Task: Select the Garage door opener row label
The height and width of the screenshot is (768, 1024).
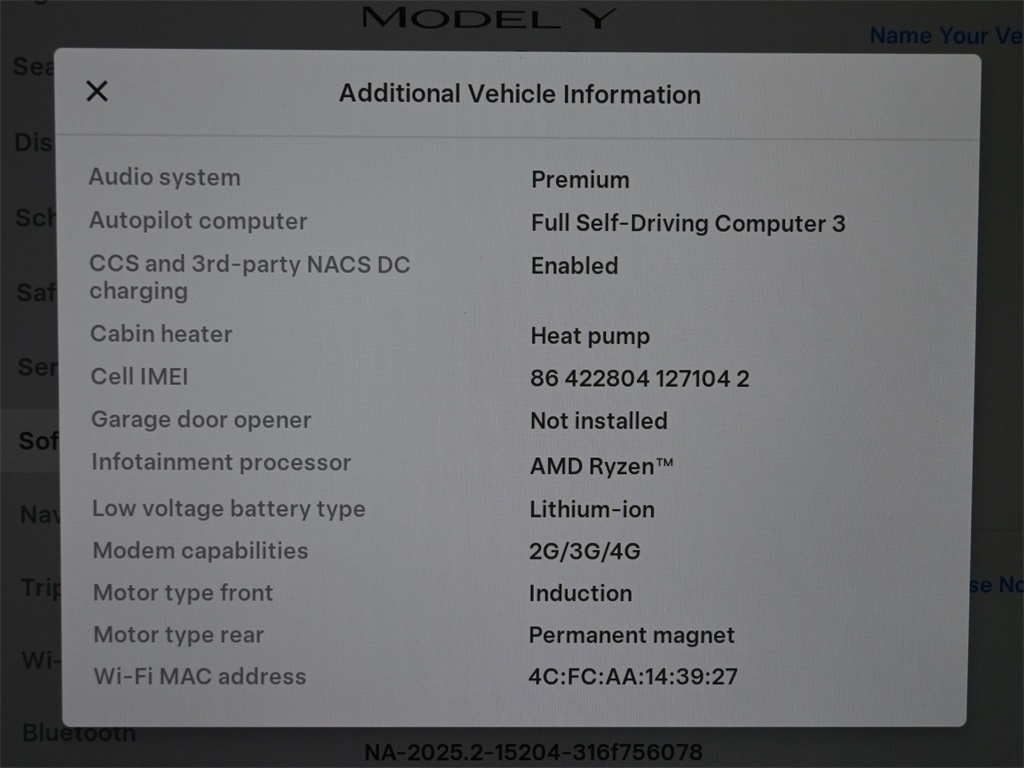Action: pyautogui.click(x=201, y=420)
